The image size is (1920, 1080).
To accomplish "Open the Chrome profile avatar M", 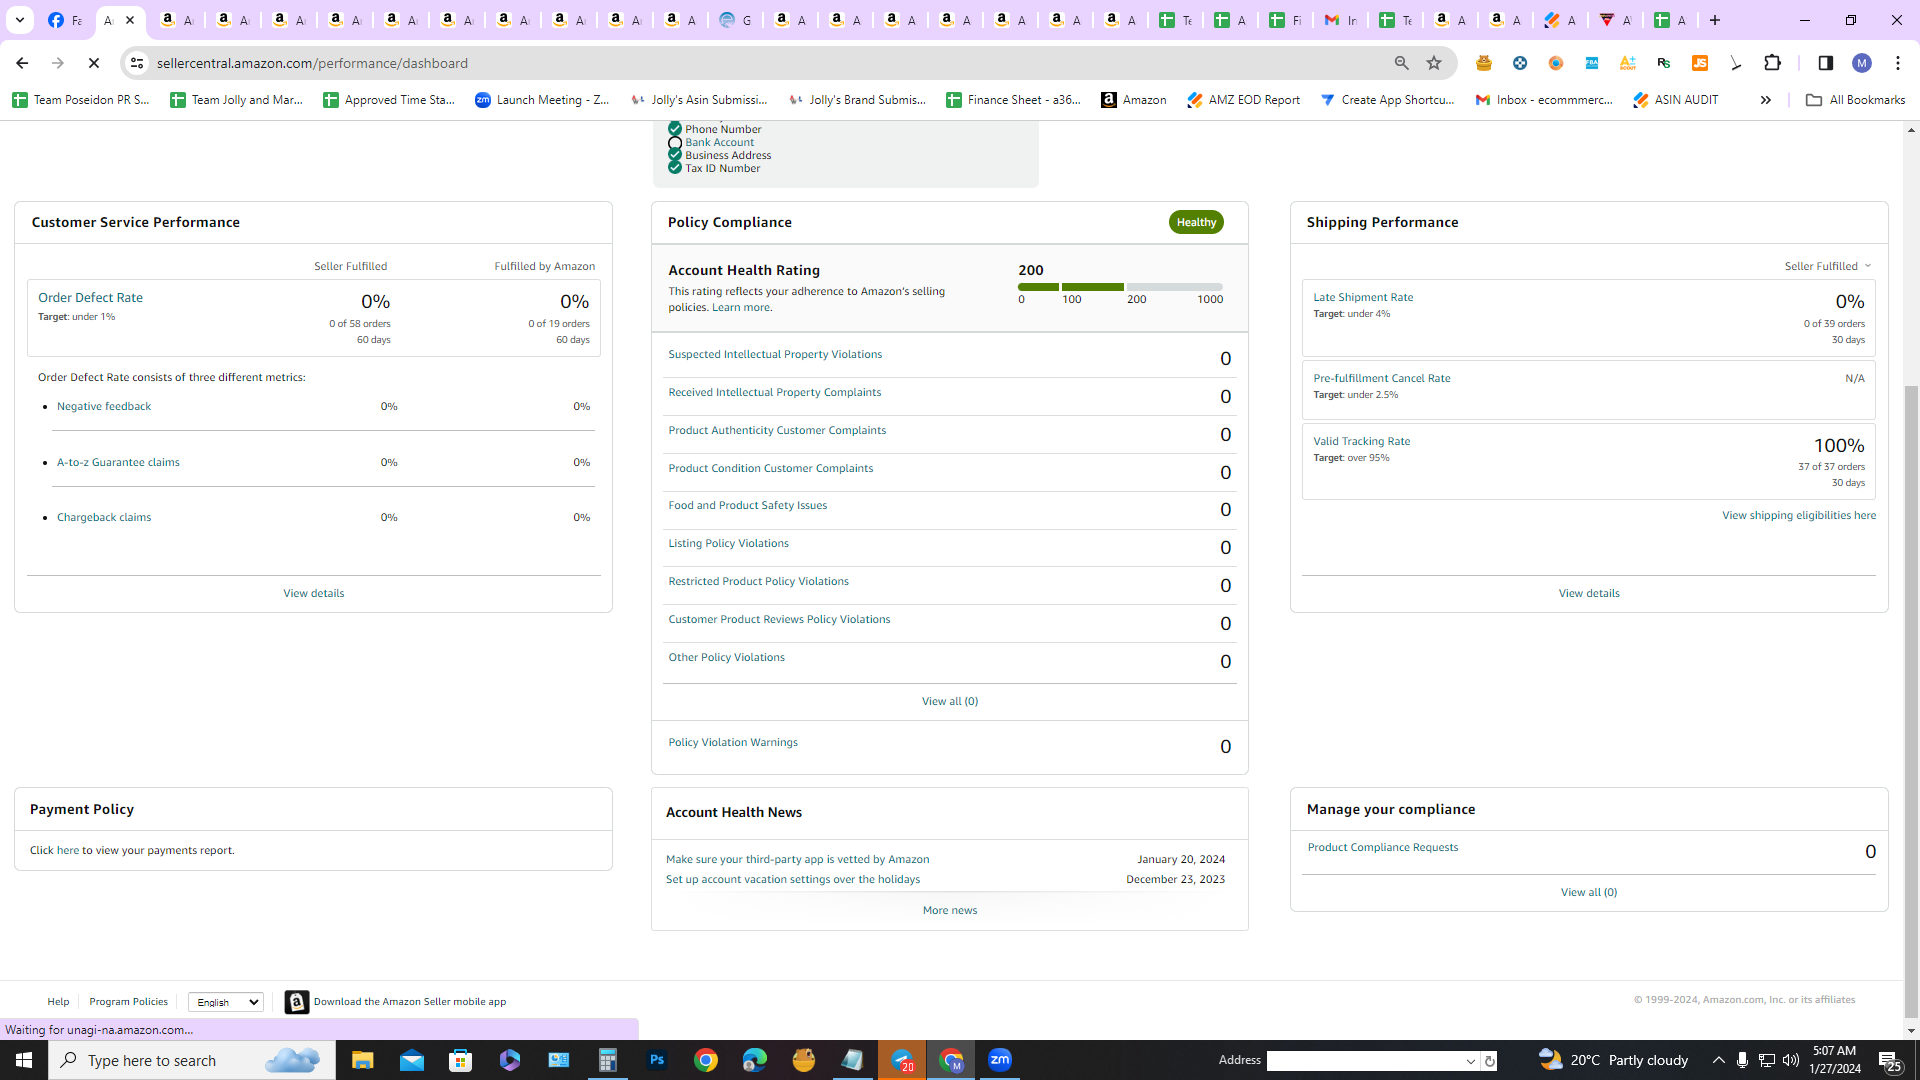I will pyautogui.click(x=1862, y=63).
